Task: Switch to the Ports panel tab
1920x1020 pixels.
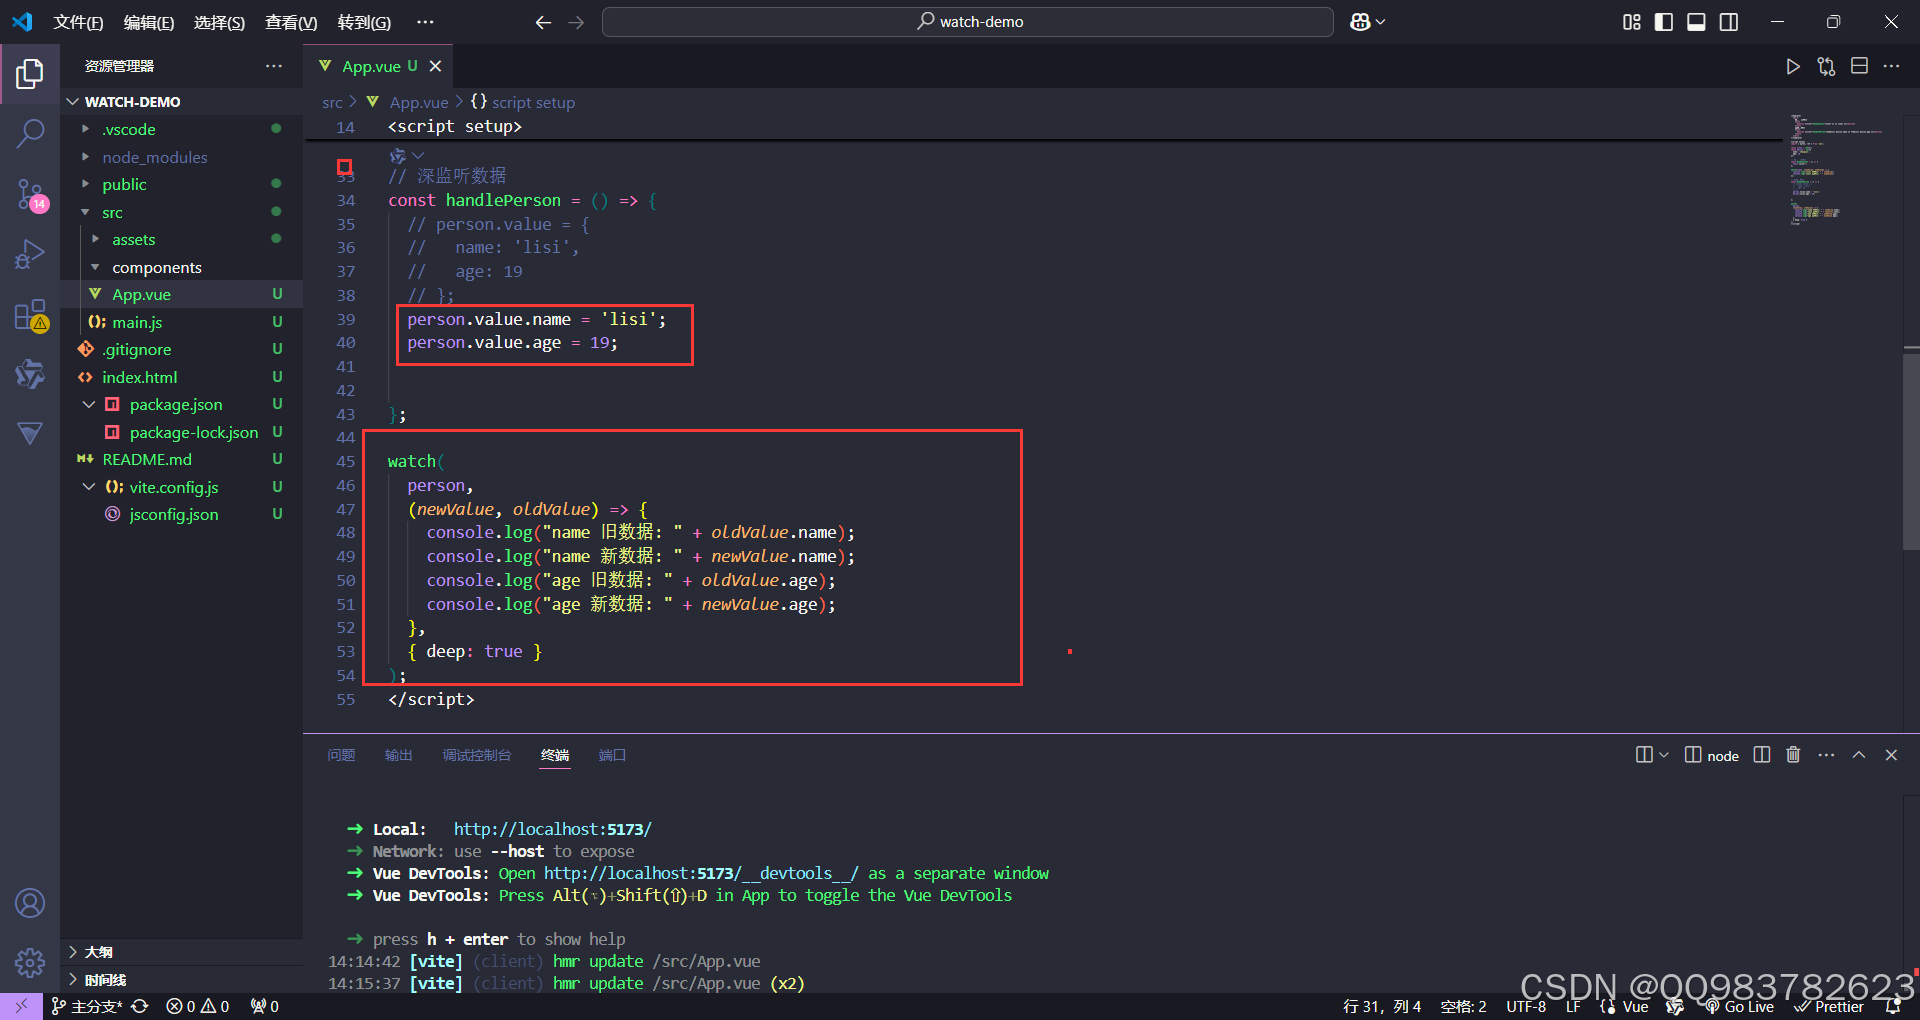Action: pos(611,755)
